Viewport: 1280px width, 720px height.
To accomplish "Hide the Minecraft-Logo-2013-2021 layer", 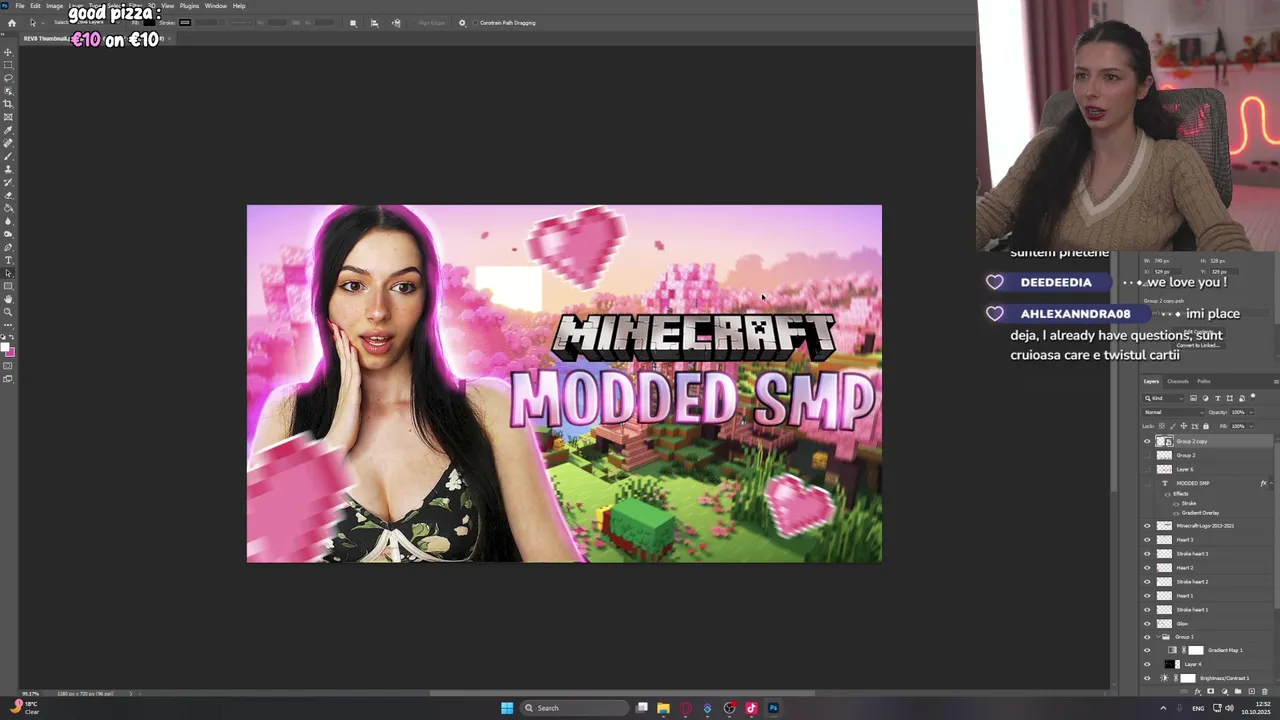I will [1147, 525].
